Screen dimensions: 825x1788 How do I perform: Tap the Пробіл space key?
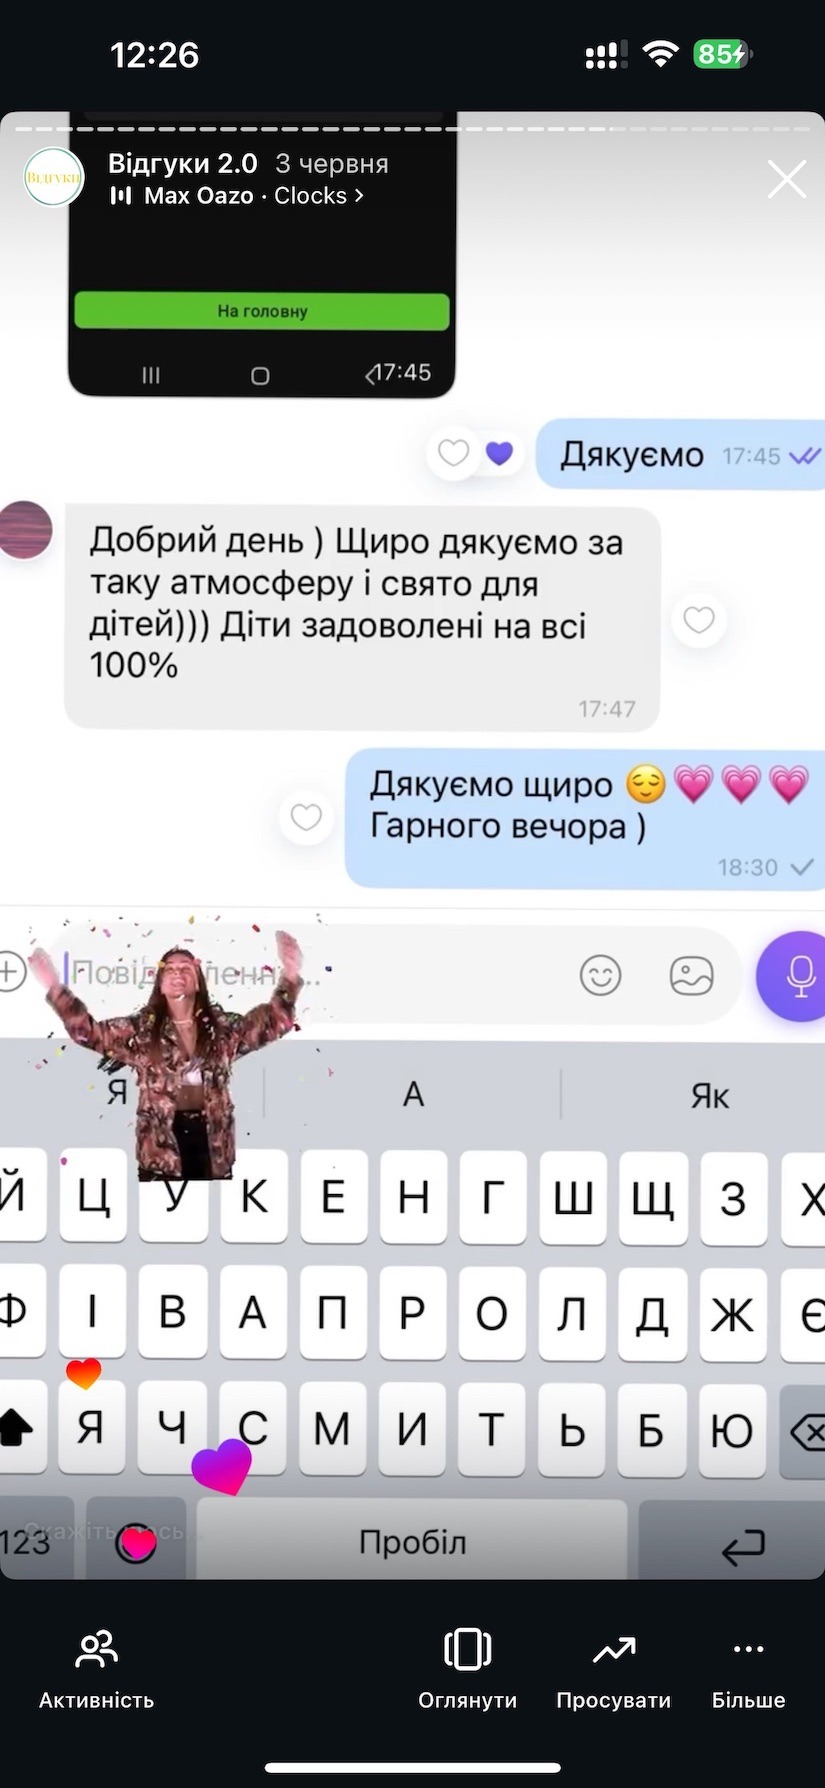click(412, 1542)
